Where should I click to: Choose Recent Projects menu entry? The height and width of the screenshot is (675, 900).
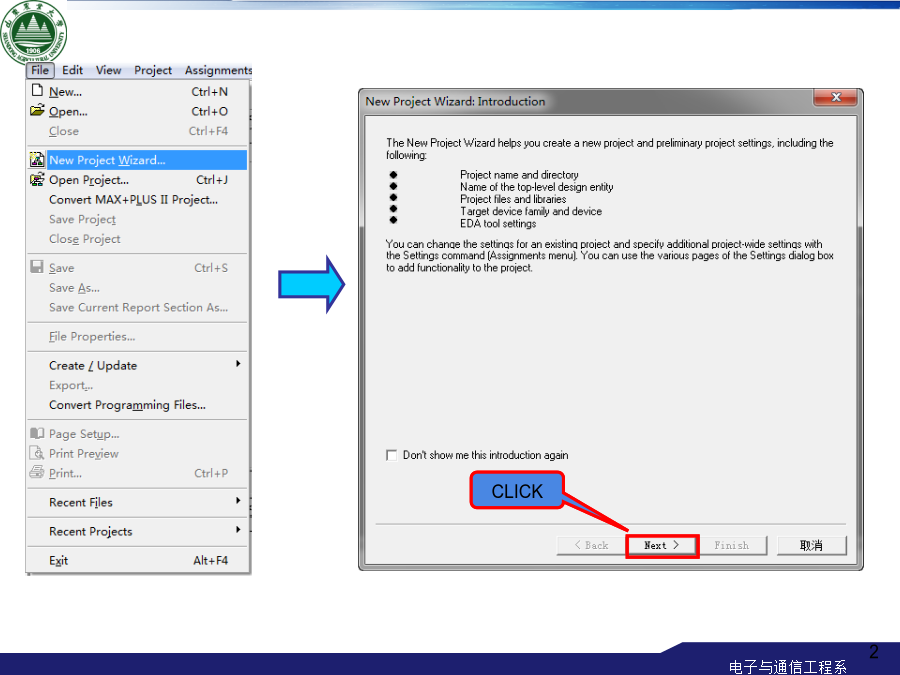138,532
